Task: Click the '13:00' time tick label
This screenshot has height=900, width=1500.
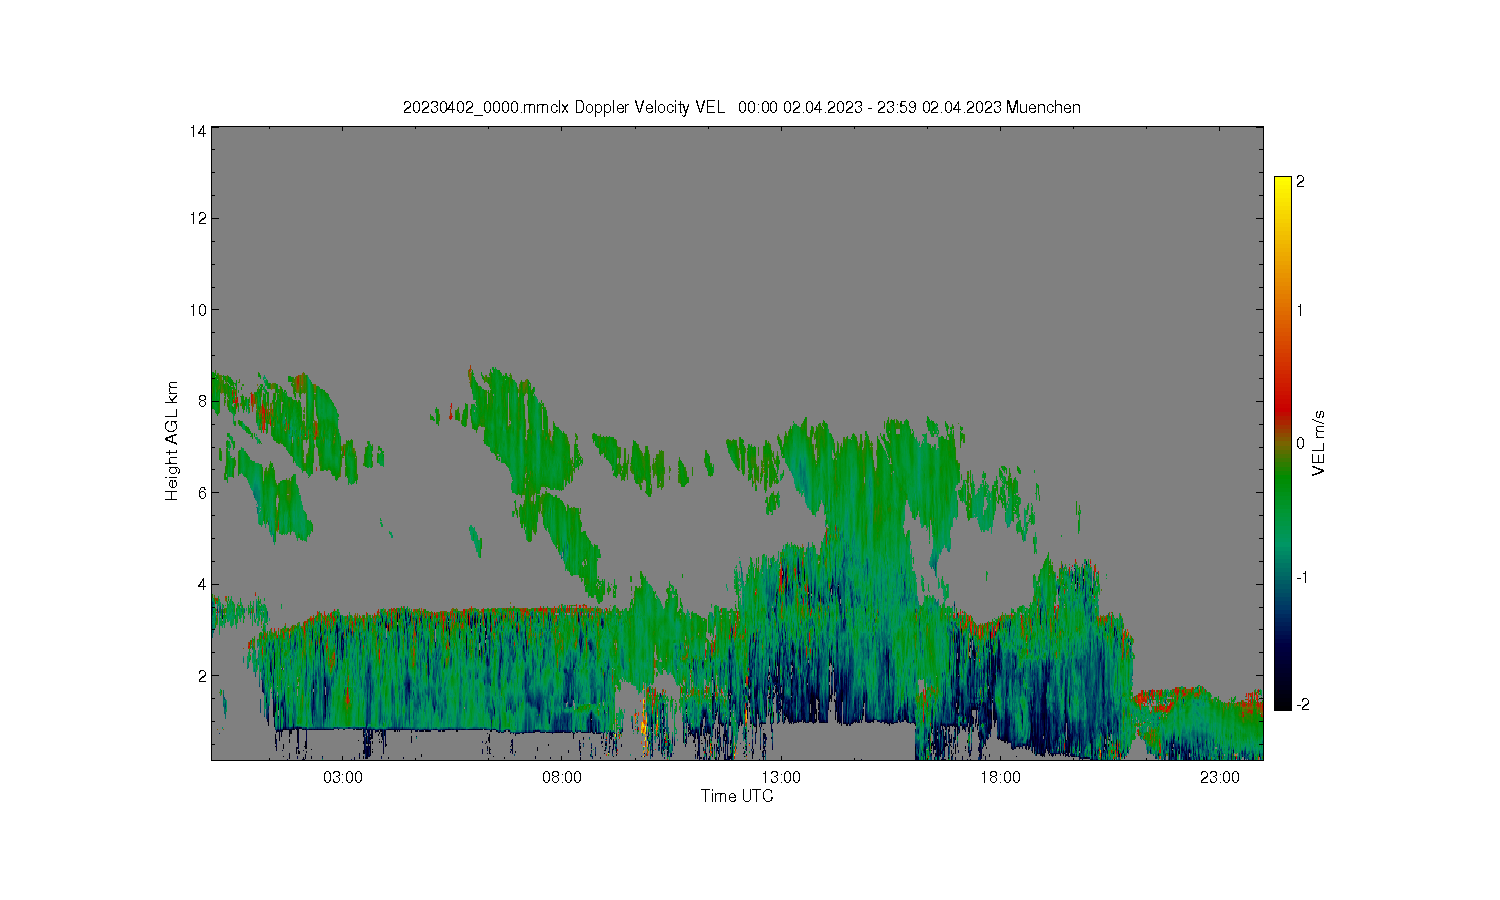Action: tap(781, 778)
